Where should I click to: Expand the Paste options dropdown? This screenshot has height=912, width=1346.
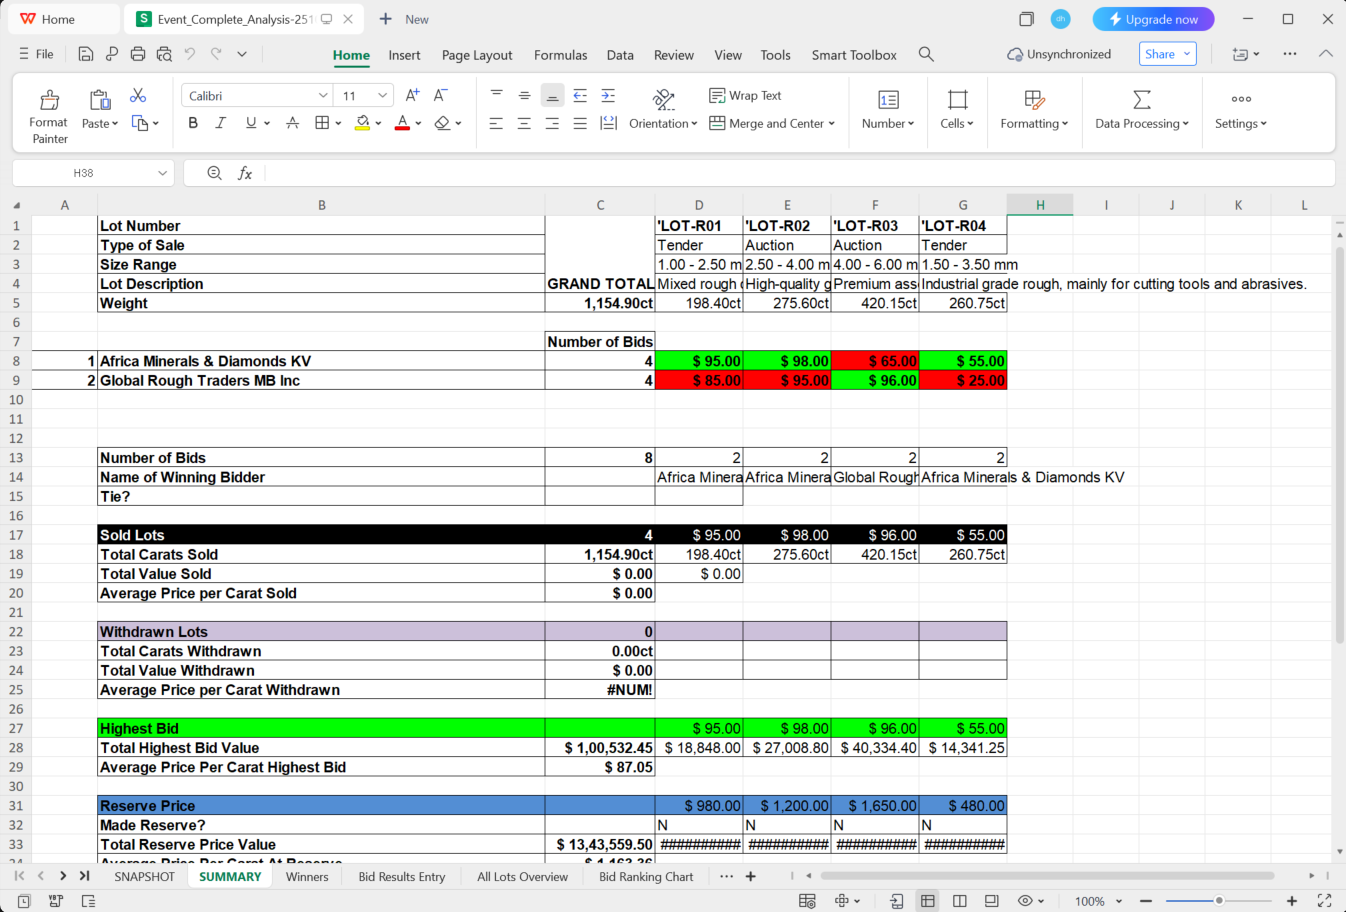pyautogui.click(x=100, y=123)
